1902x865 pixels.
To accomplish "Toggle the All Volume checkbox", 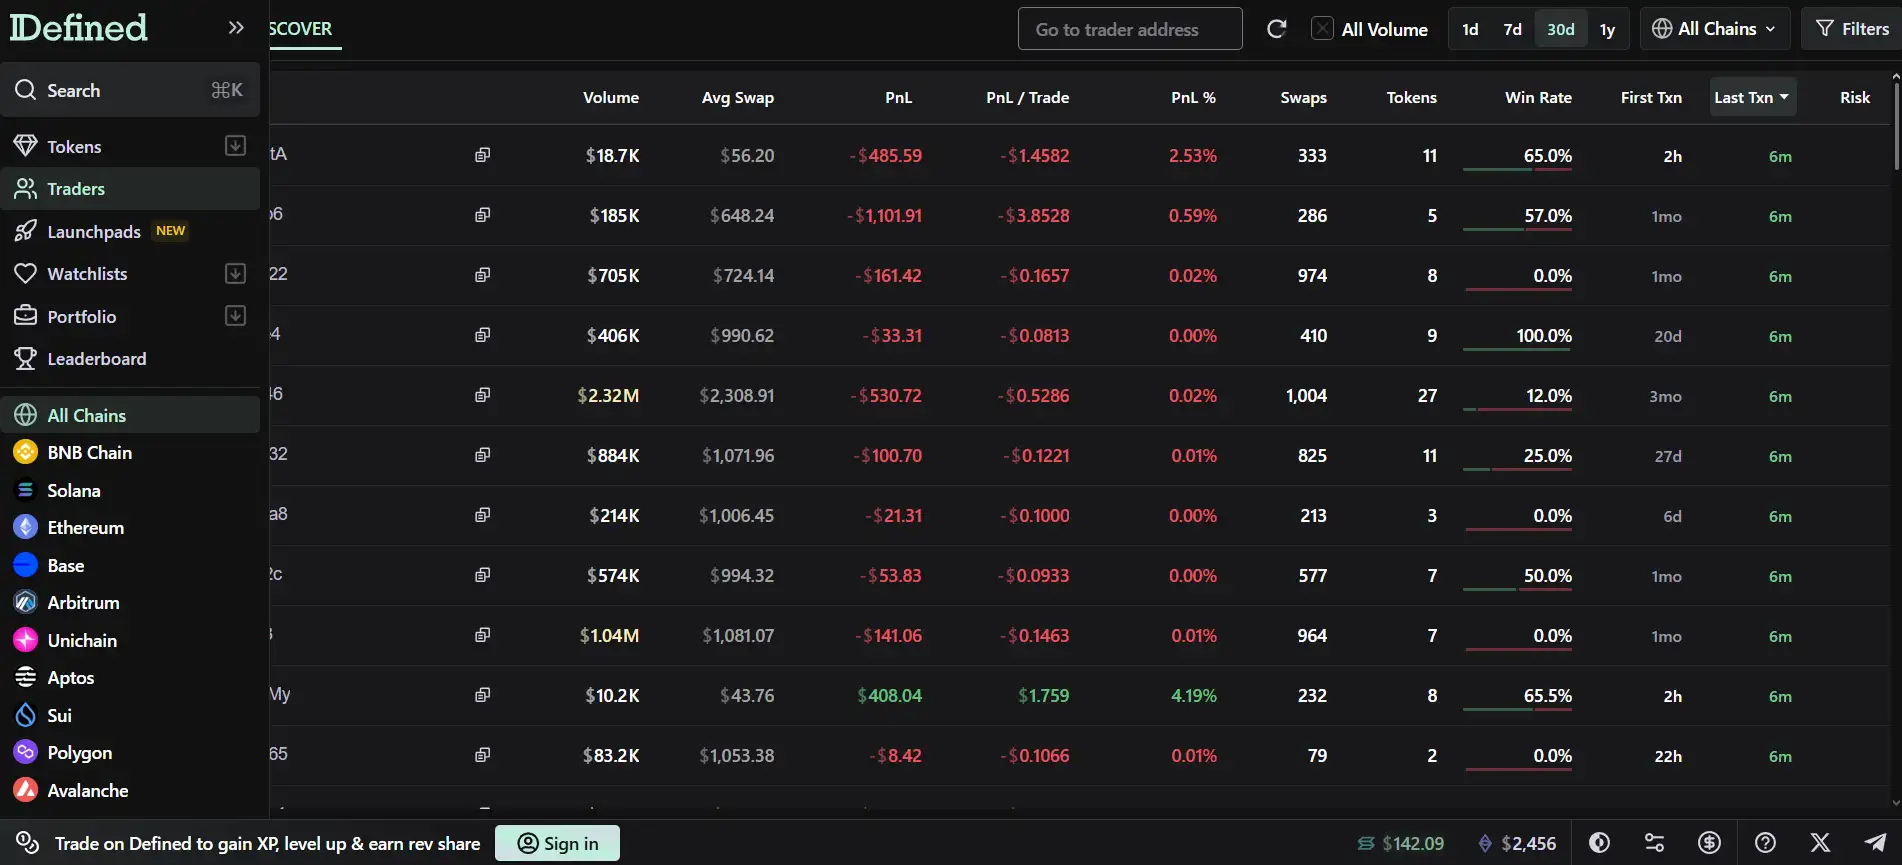I will point(1322,29).
